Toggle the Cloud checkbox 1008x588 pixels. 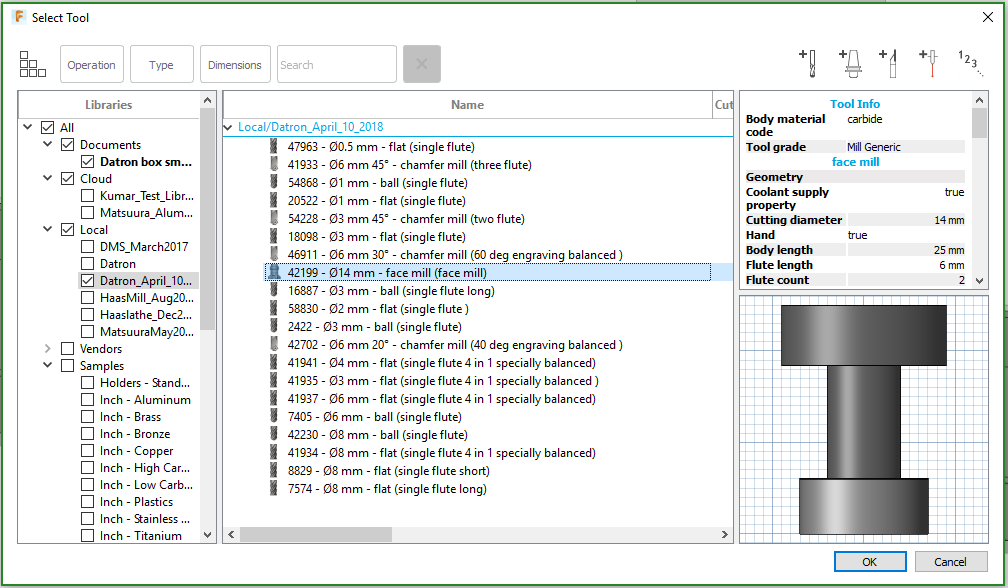pyautogui.click(x=68, y=179)
